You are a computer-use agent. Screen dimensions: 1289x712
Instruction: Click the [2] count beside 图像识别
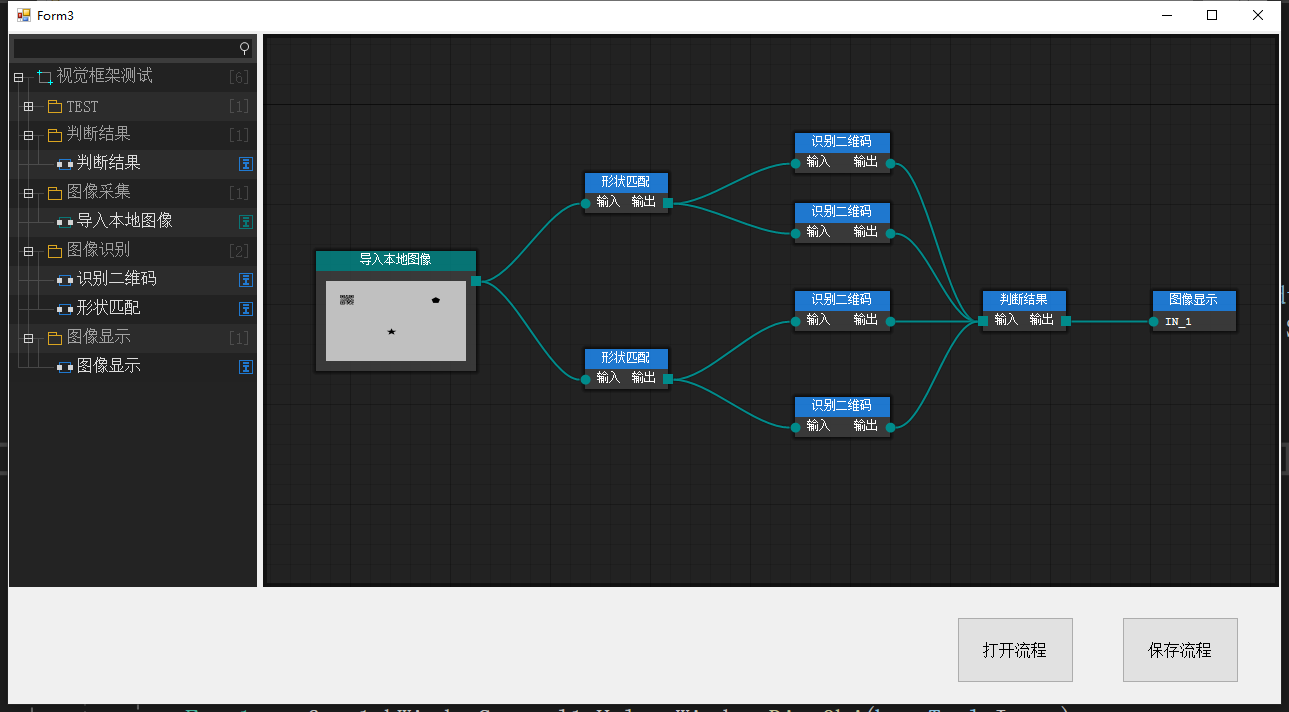coord(239,251)
